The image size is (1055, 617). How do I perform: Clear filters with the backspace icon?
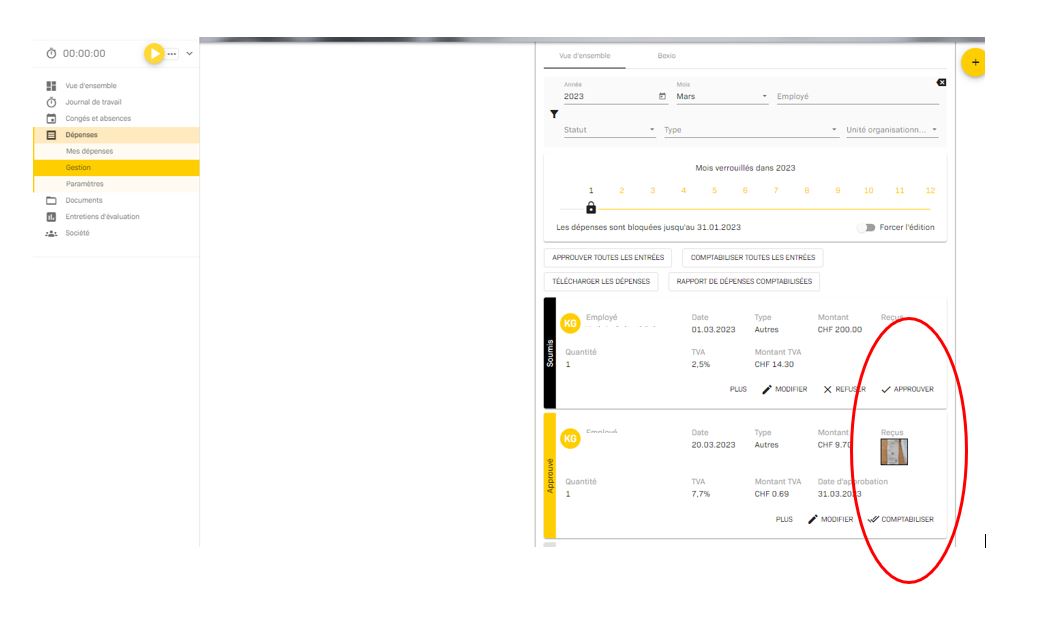(x=940, y=82)
